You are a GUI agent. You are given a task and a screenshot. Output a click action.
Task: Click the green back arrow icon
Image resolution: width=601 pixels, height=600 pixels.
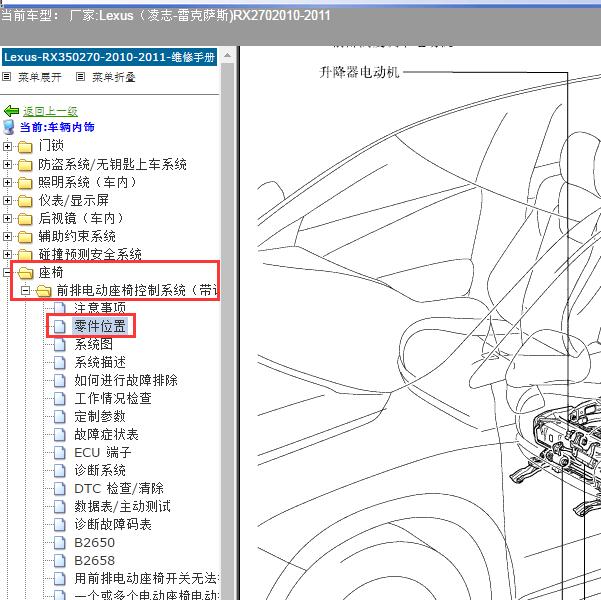pyautogui.click(x=11, y=111)
